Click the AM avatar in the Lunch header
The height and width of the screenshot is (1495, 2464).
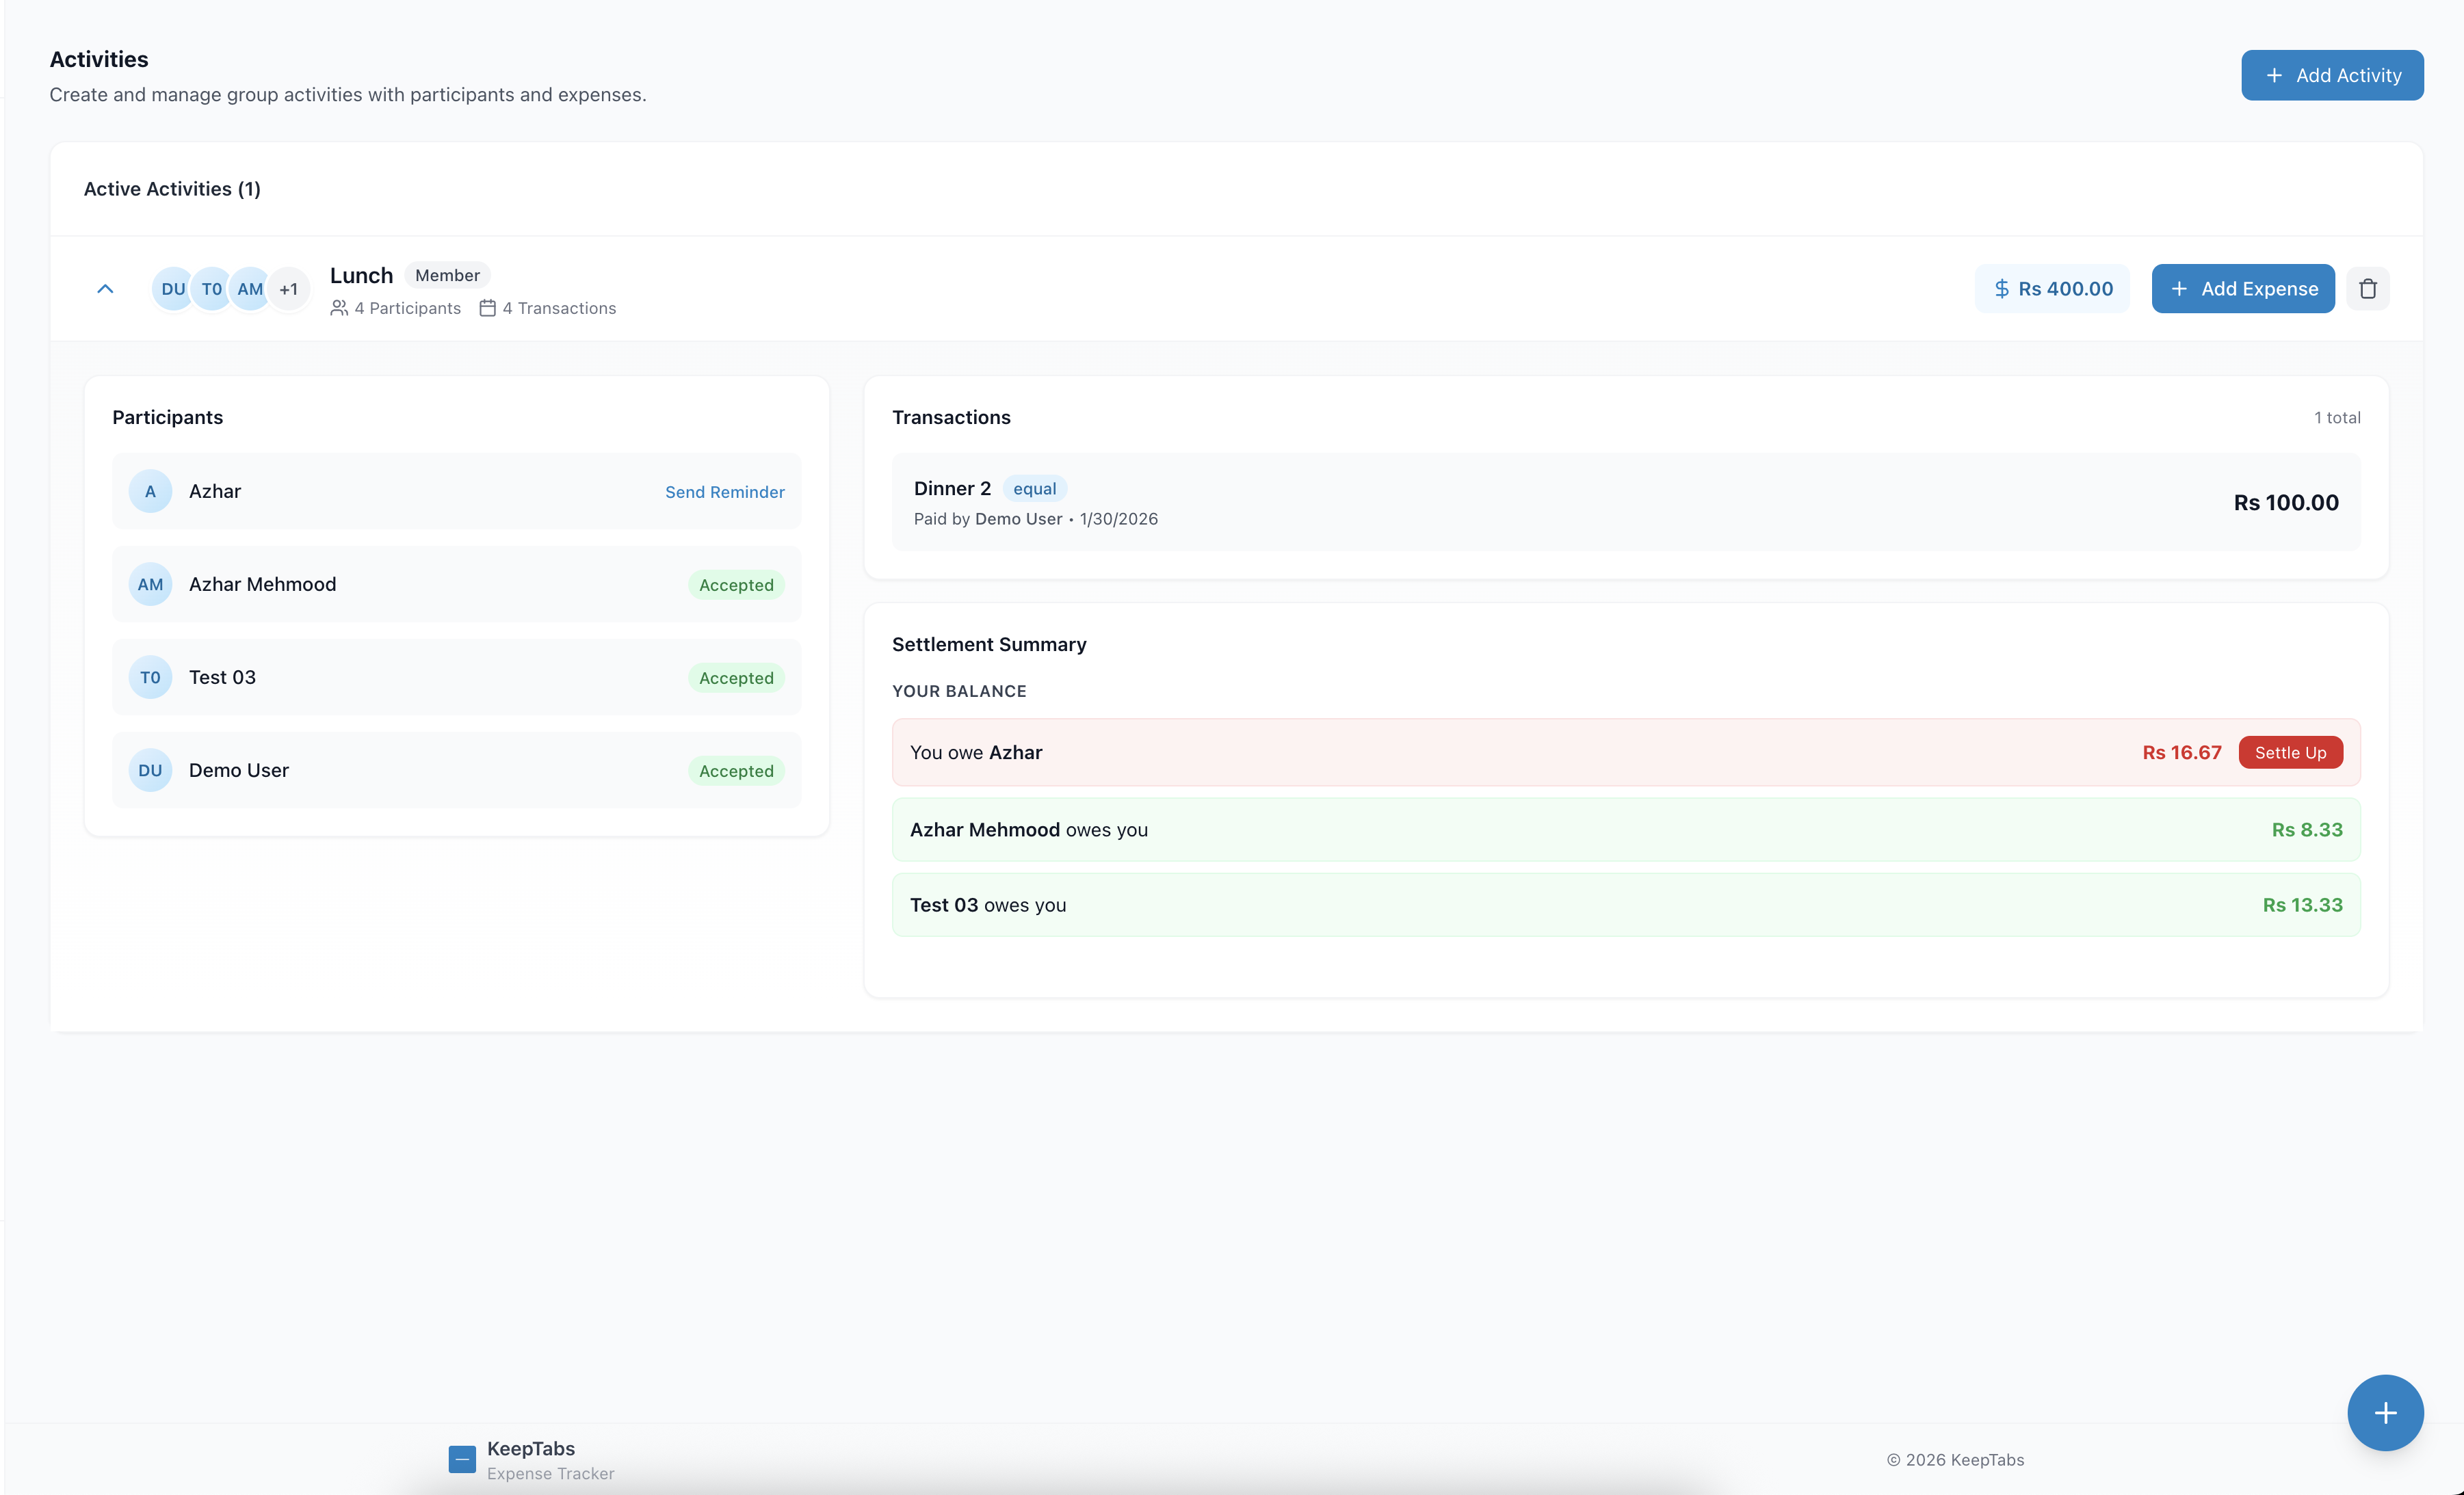coord(250,289)
